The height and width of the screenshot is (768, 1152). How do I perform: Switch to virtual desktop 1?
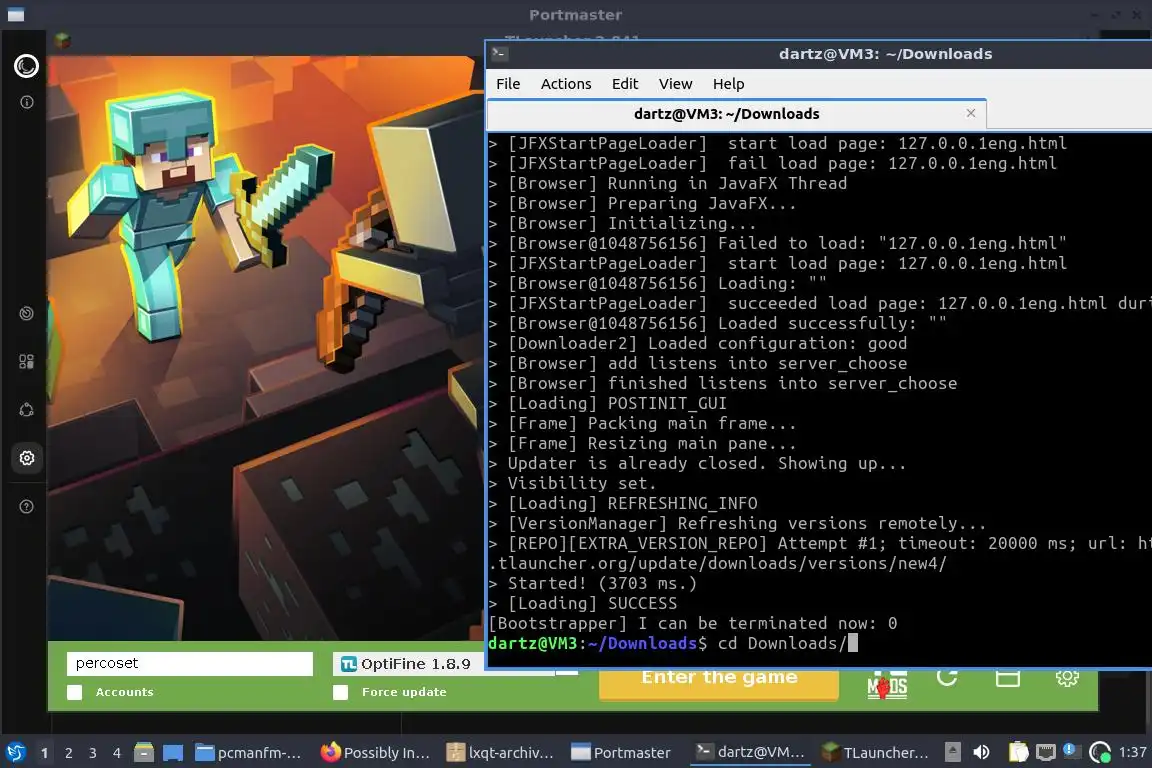point(45,753)
